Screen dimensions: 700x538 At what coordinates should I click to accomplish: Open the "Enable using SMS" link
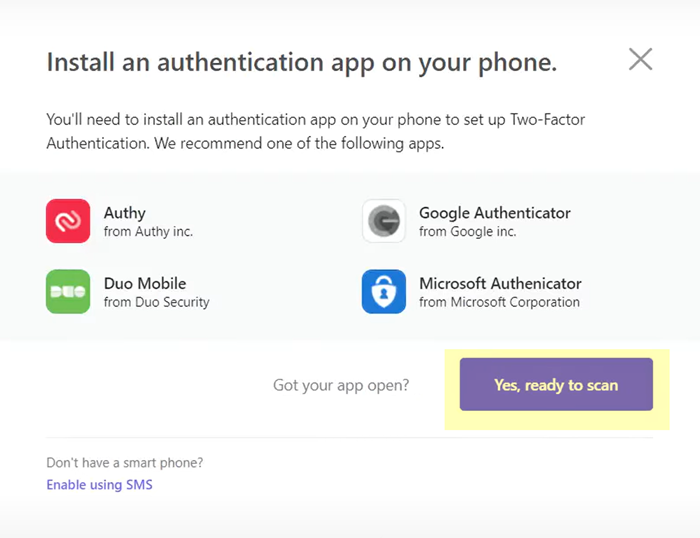point(99,485)
